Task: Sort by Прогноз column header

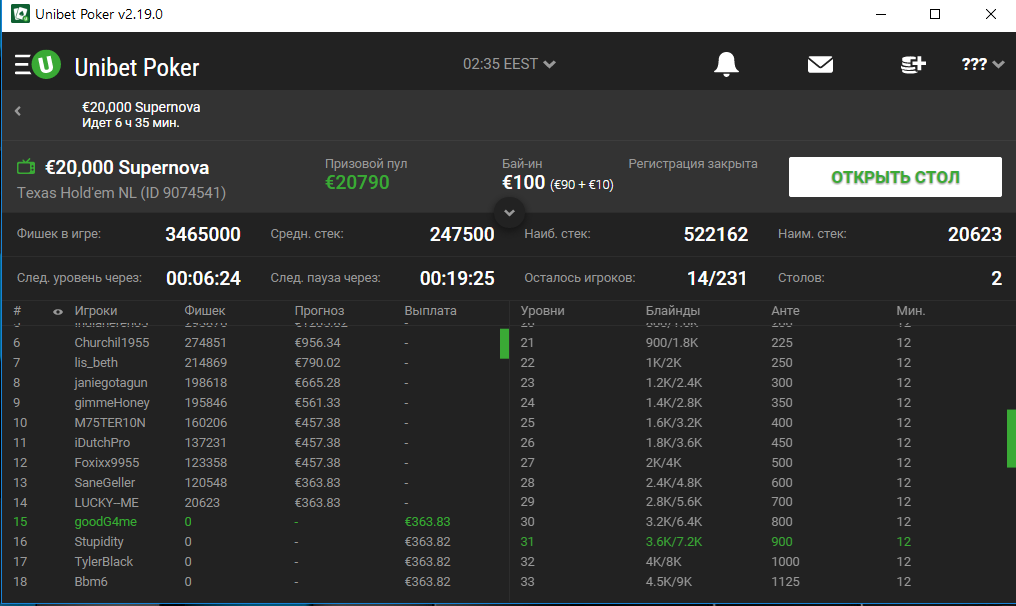Action: (x=319, y=311)
